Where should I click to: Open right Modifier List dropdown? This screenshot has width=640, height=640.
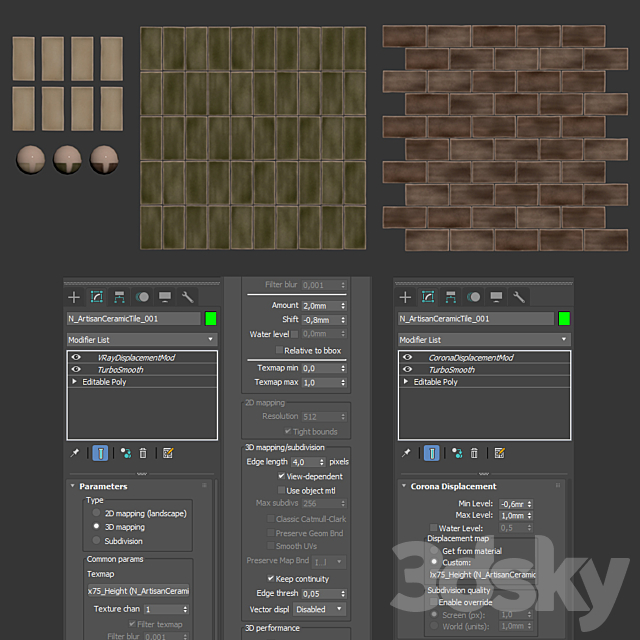tap(484, 340)
